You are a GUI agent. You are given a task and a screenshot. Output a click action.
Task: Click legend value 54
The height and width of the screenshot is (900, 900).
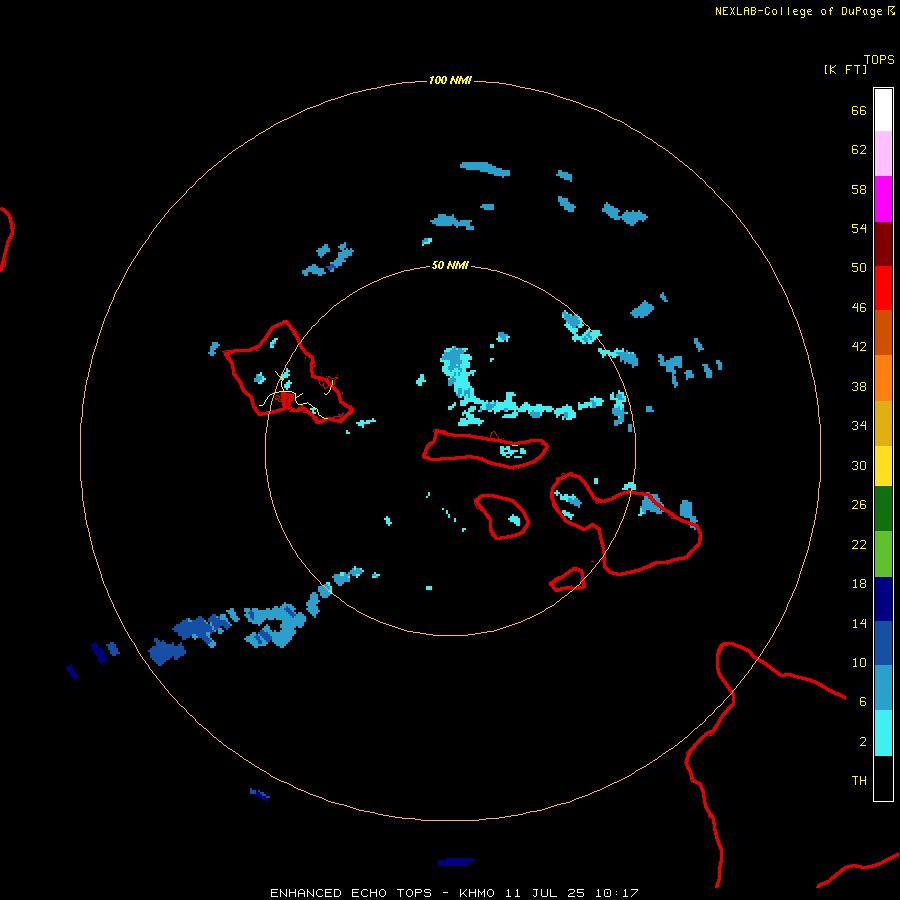pos(859,228)
